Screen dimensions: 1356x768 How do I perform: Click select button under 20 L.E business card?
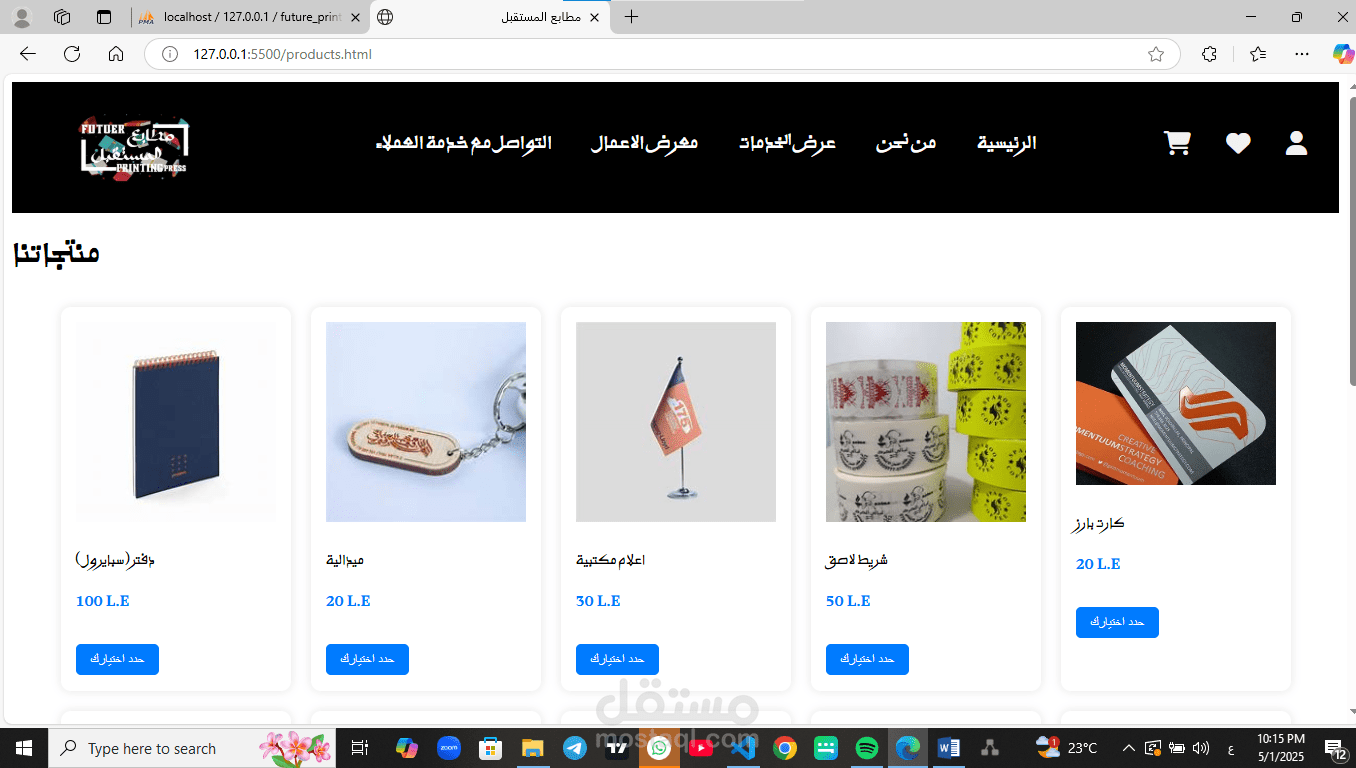(1117, 622)
